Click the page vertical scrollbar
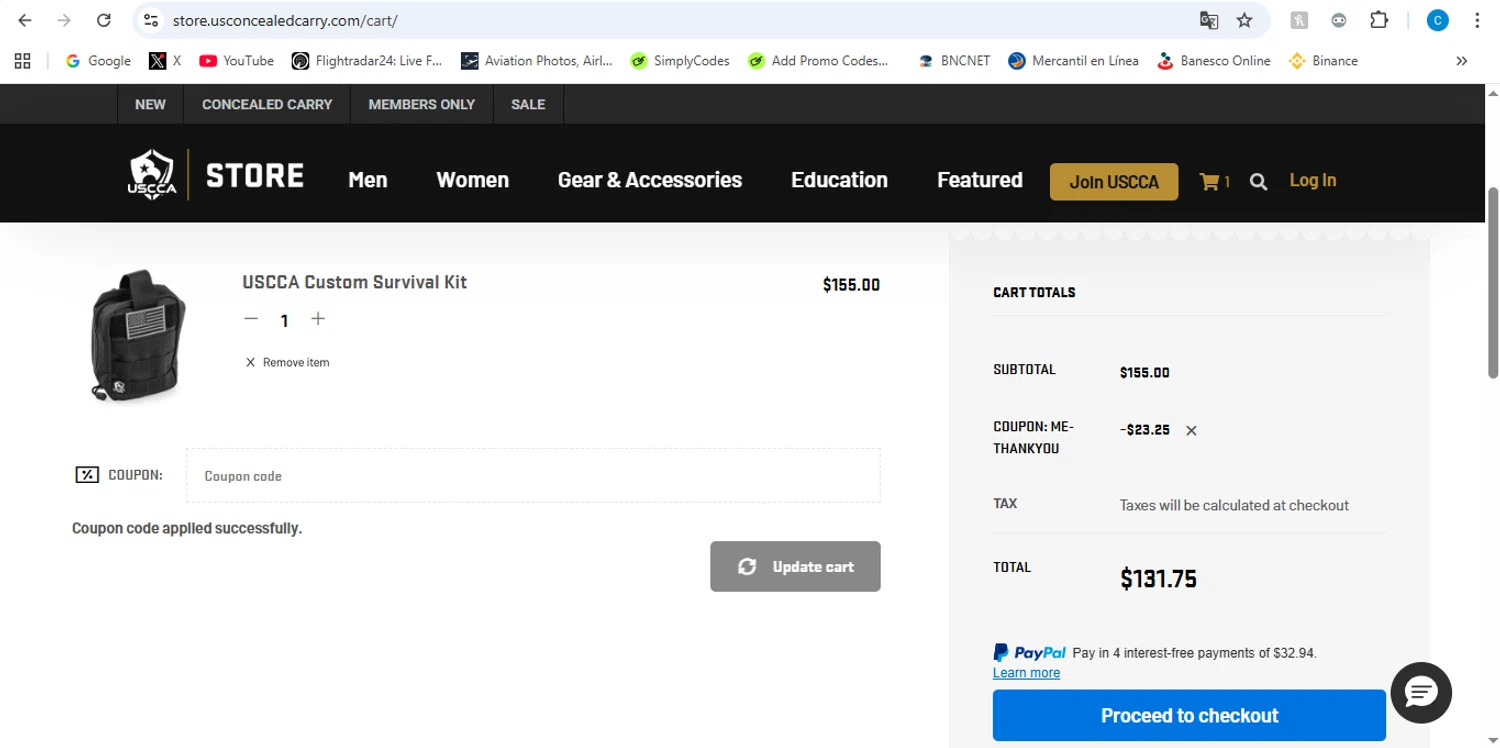 point(1493,283)
